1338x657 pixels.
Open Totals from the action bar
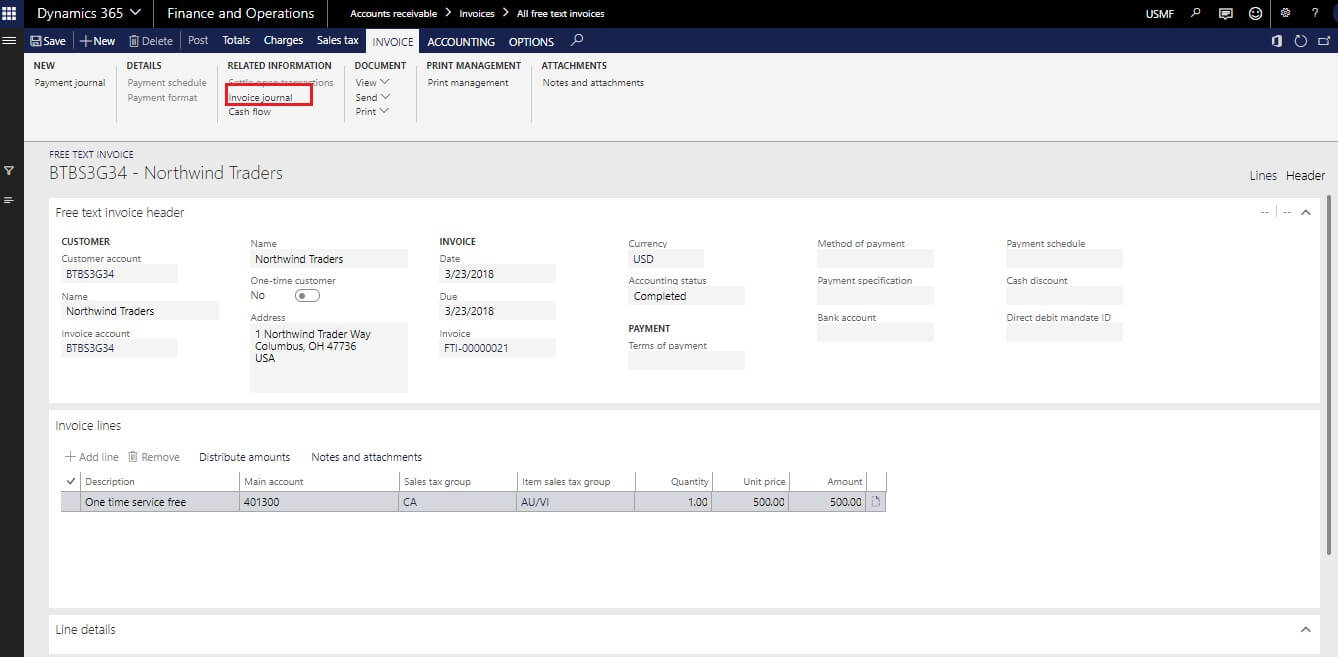click(236, 41)
